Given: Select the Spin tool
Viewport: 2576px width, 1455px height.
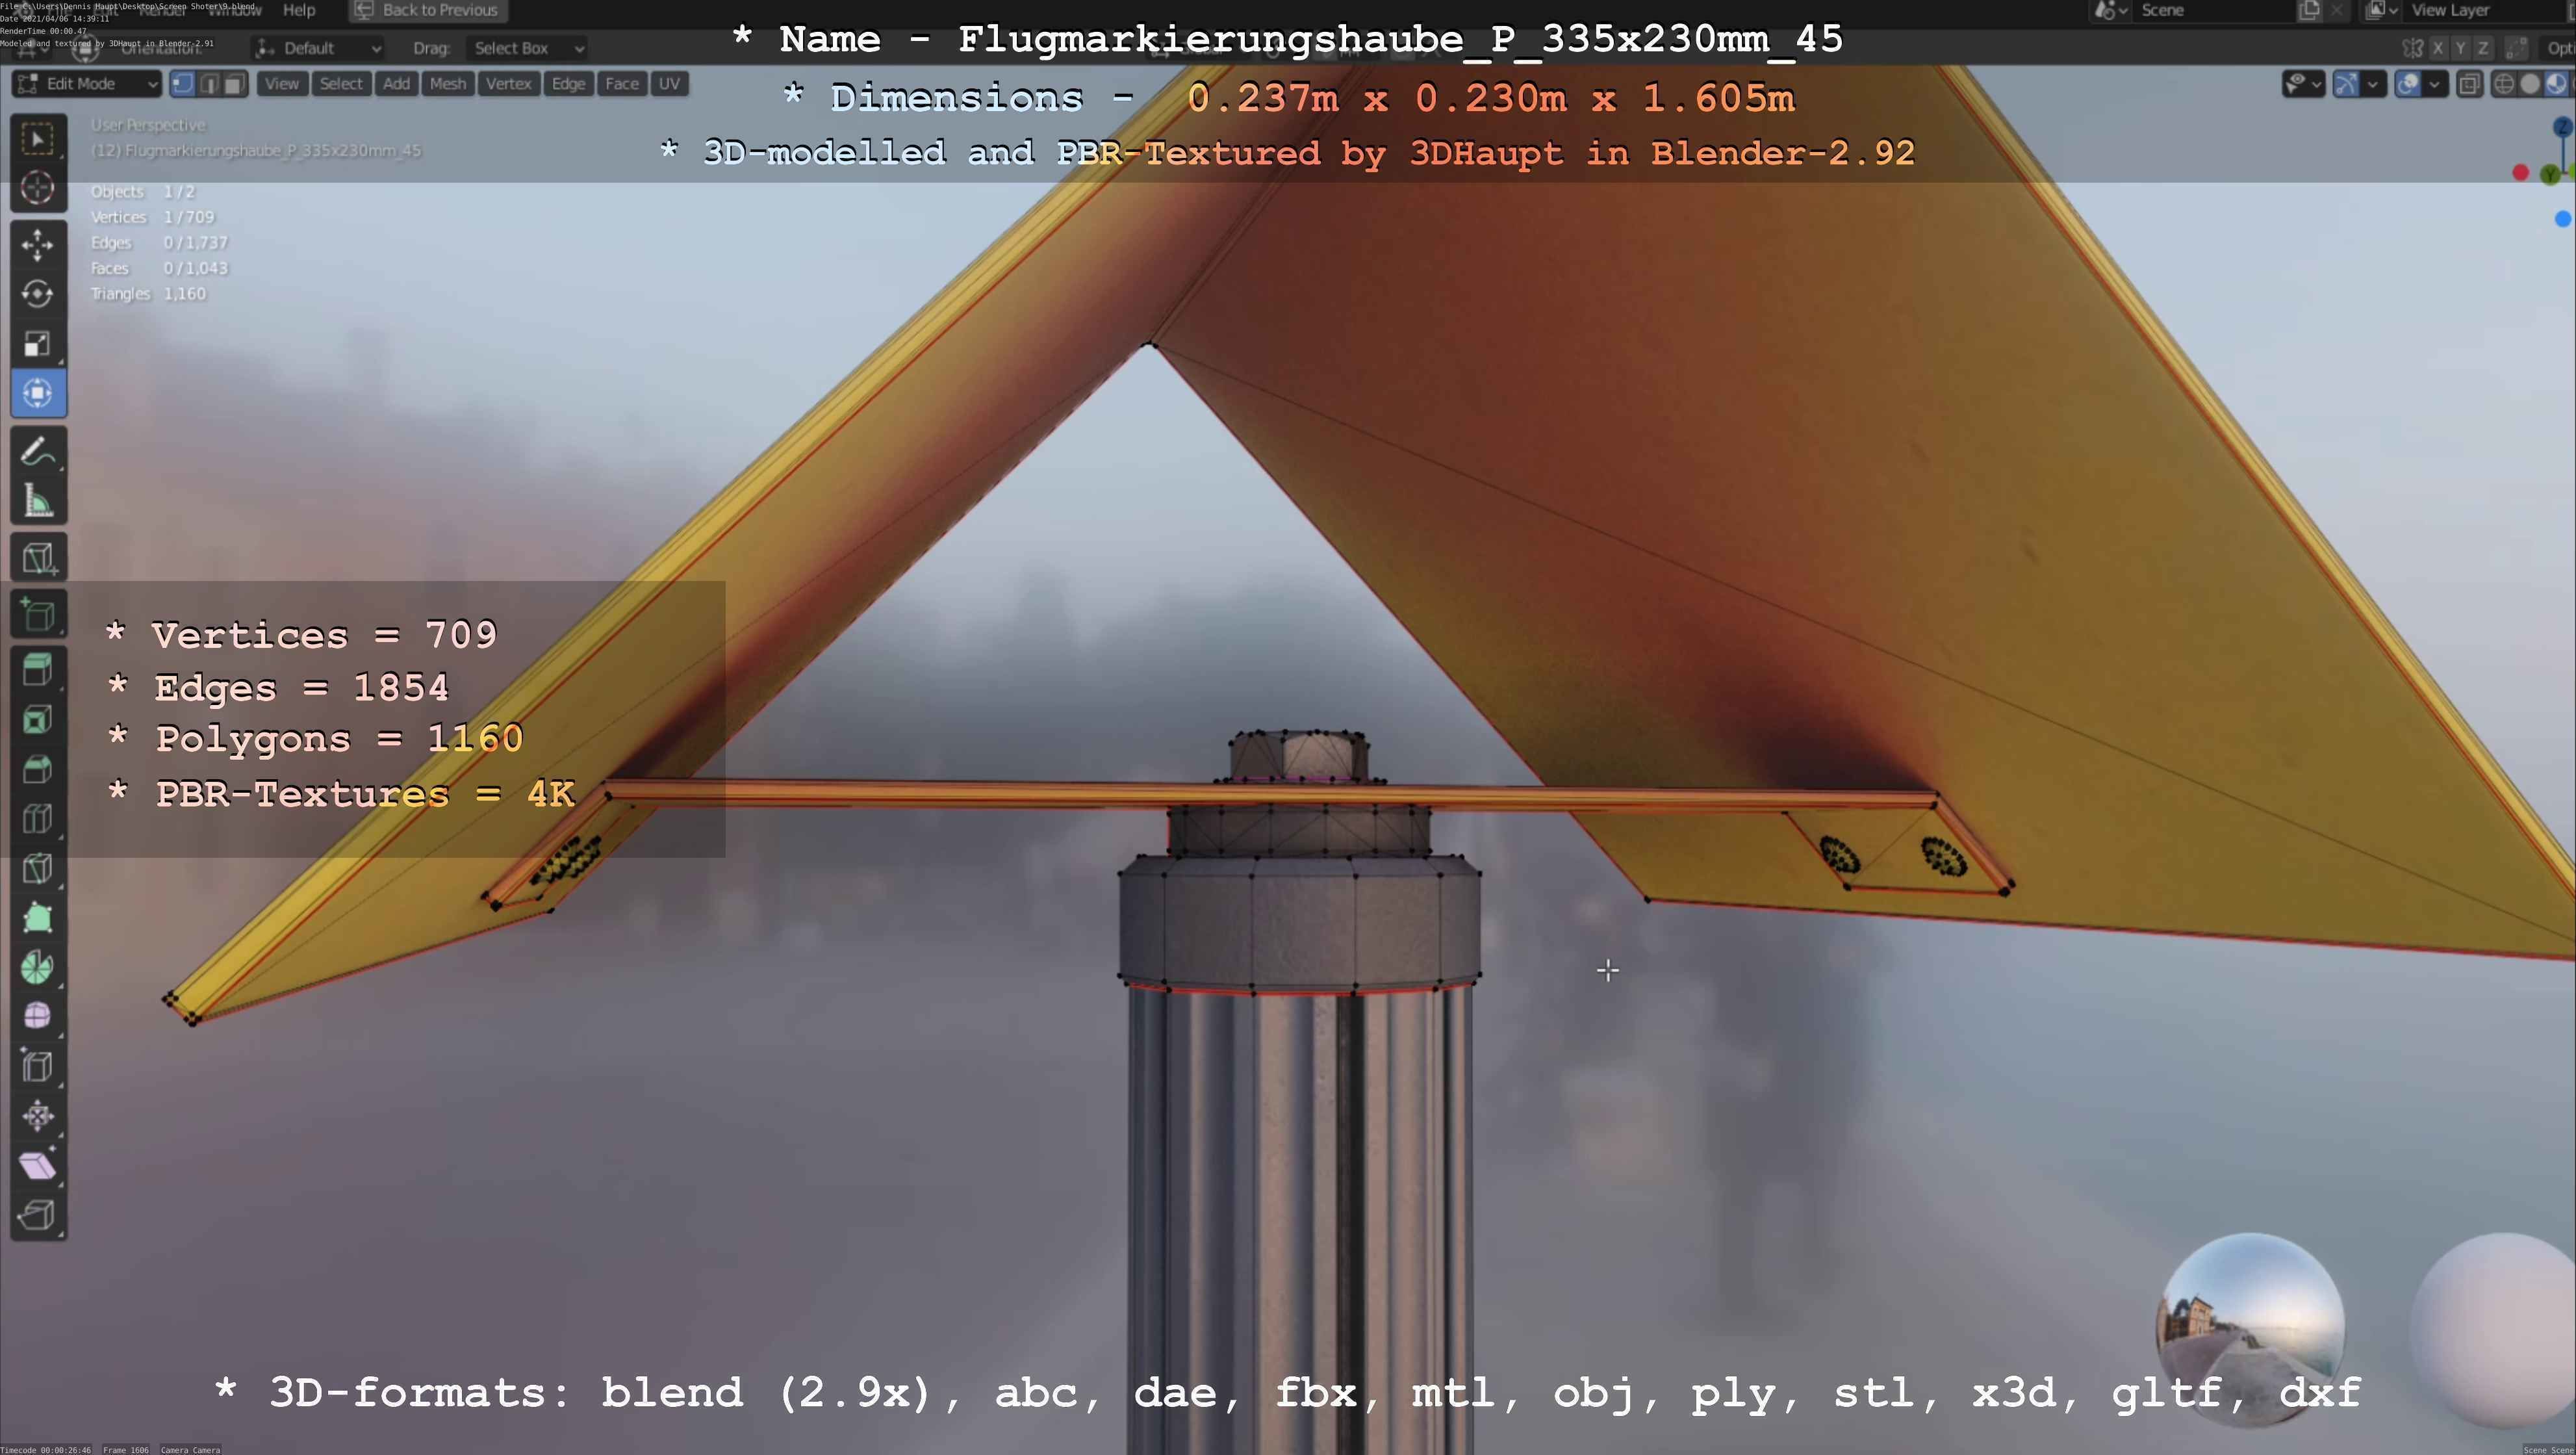Looking at the screenshot, I should coord(38,967).
